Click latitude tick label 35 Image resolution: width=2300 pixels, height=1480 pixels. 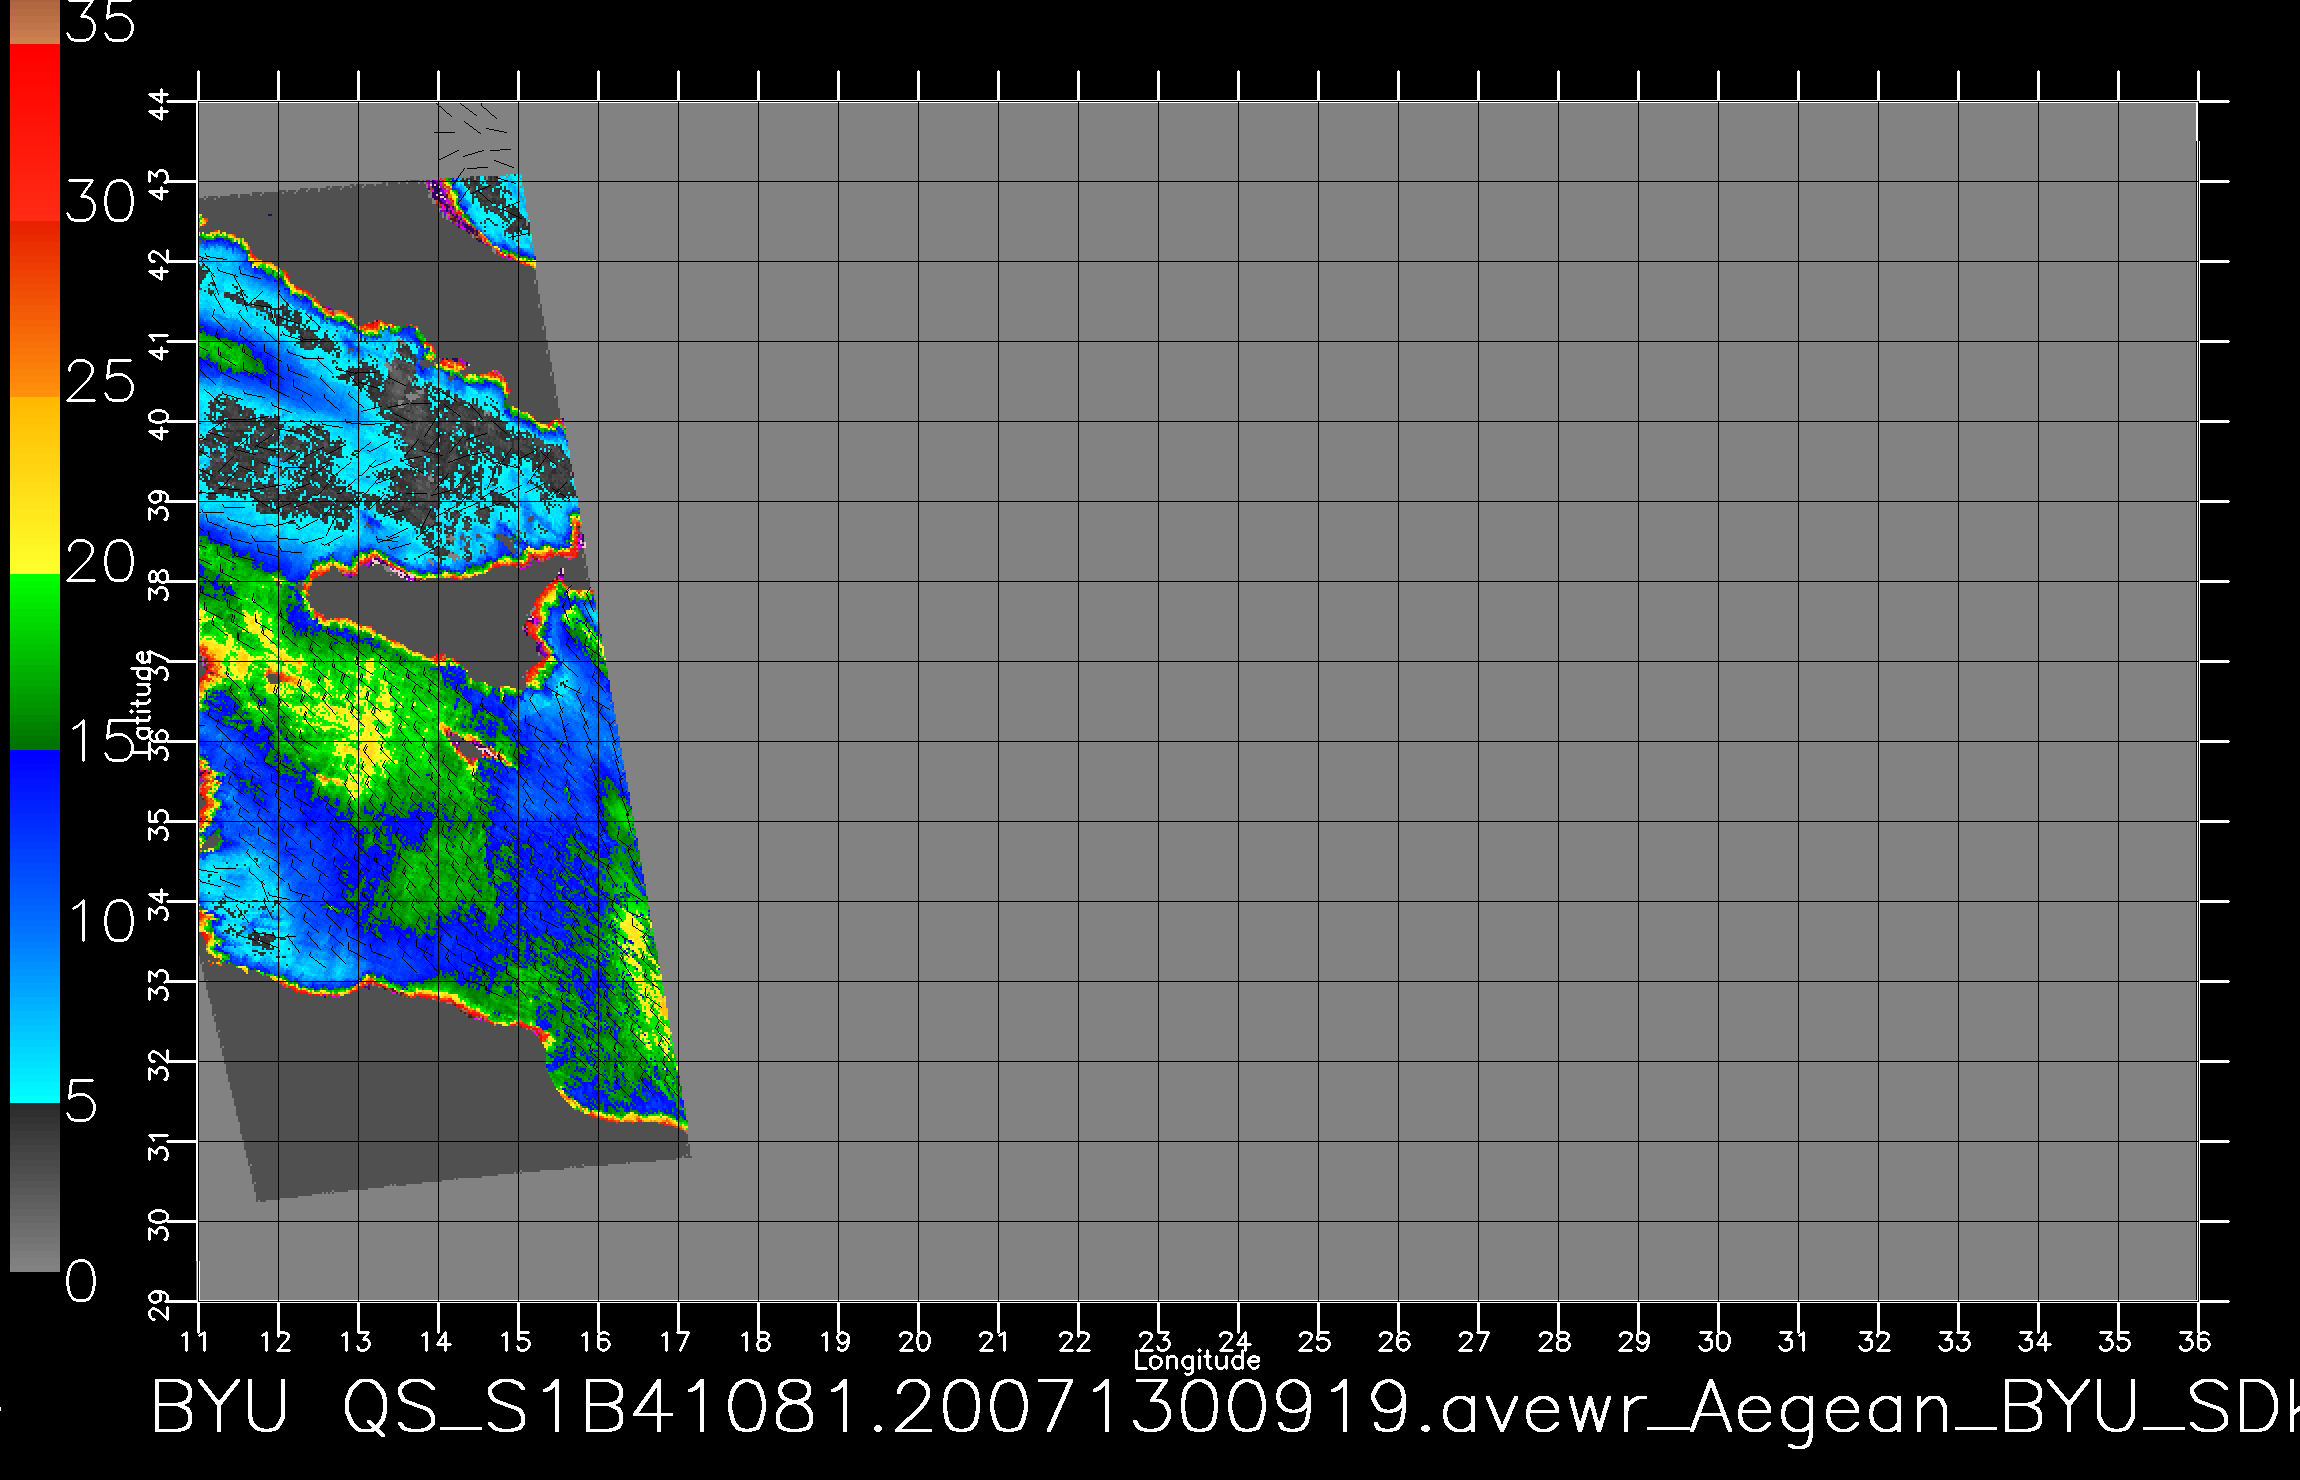161,824
